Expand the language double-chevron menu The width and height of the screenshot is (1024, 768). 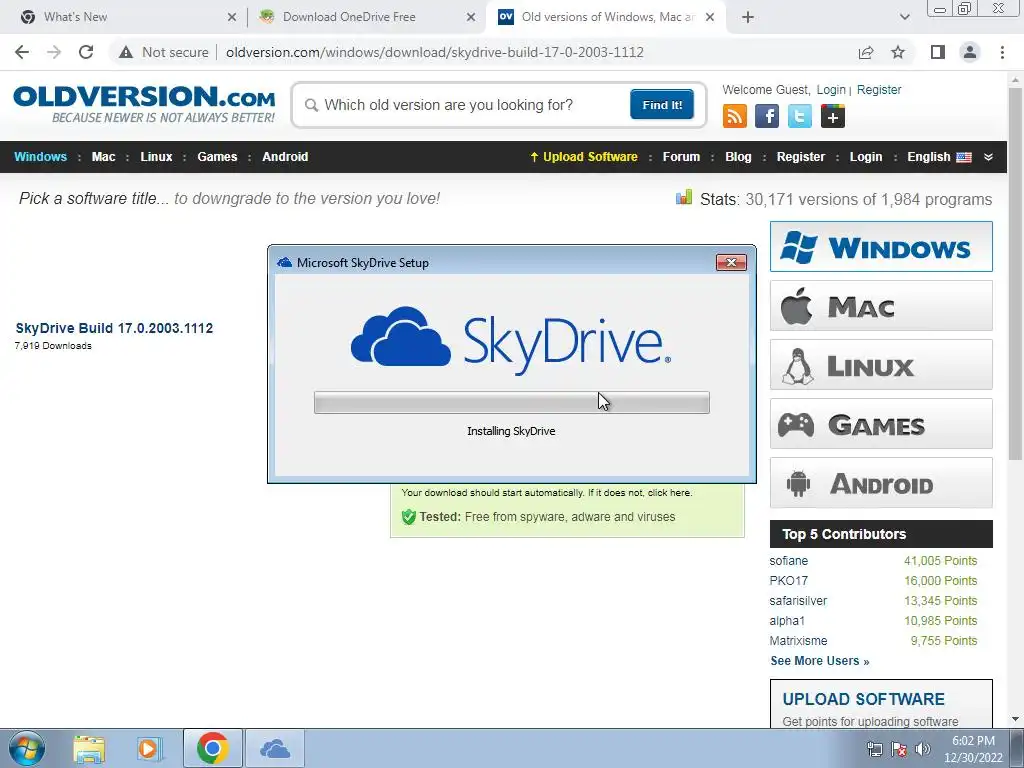(x=988, y=157)
